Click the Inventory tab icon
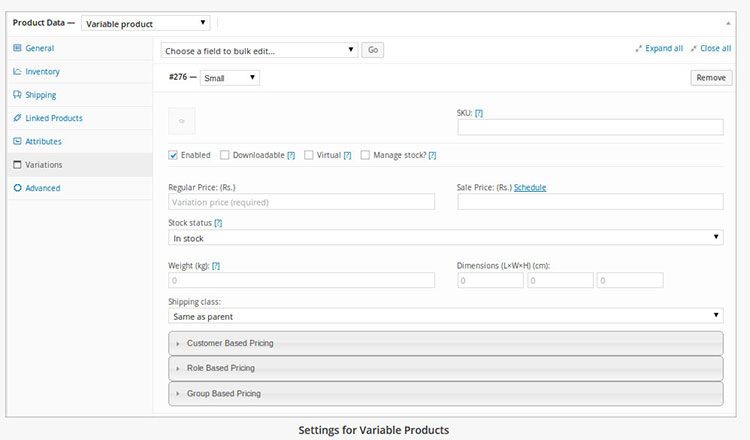The height and width of the screenshot is (440, 750). [17, 72]
